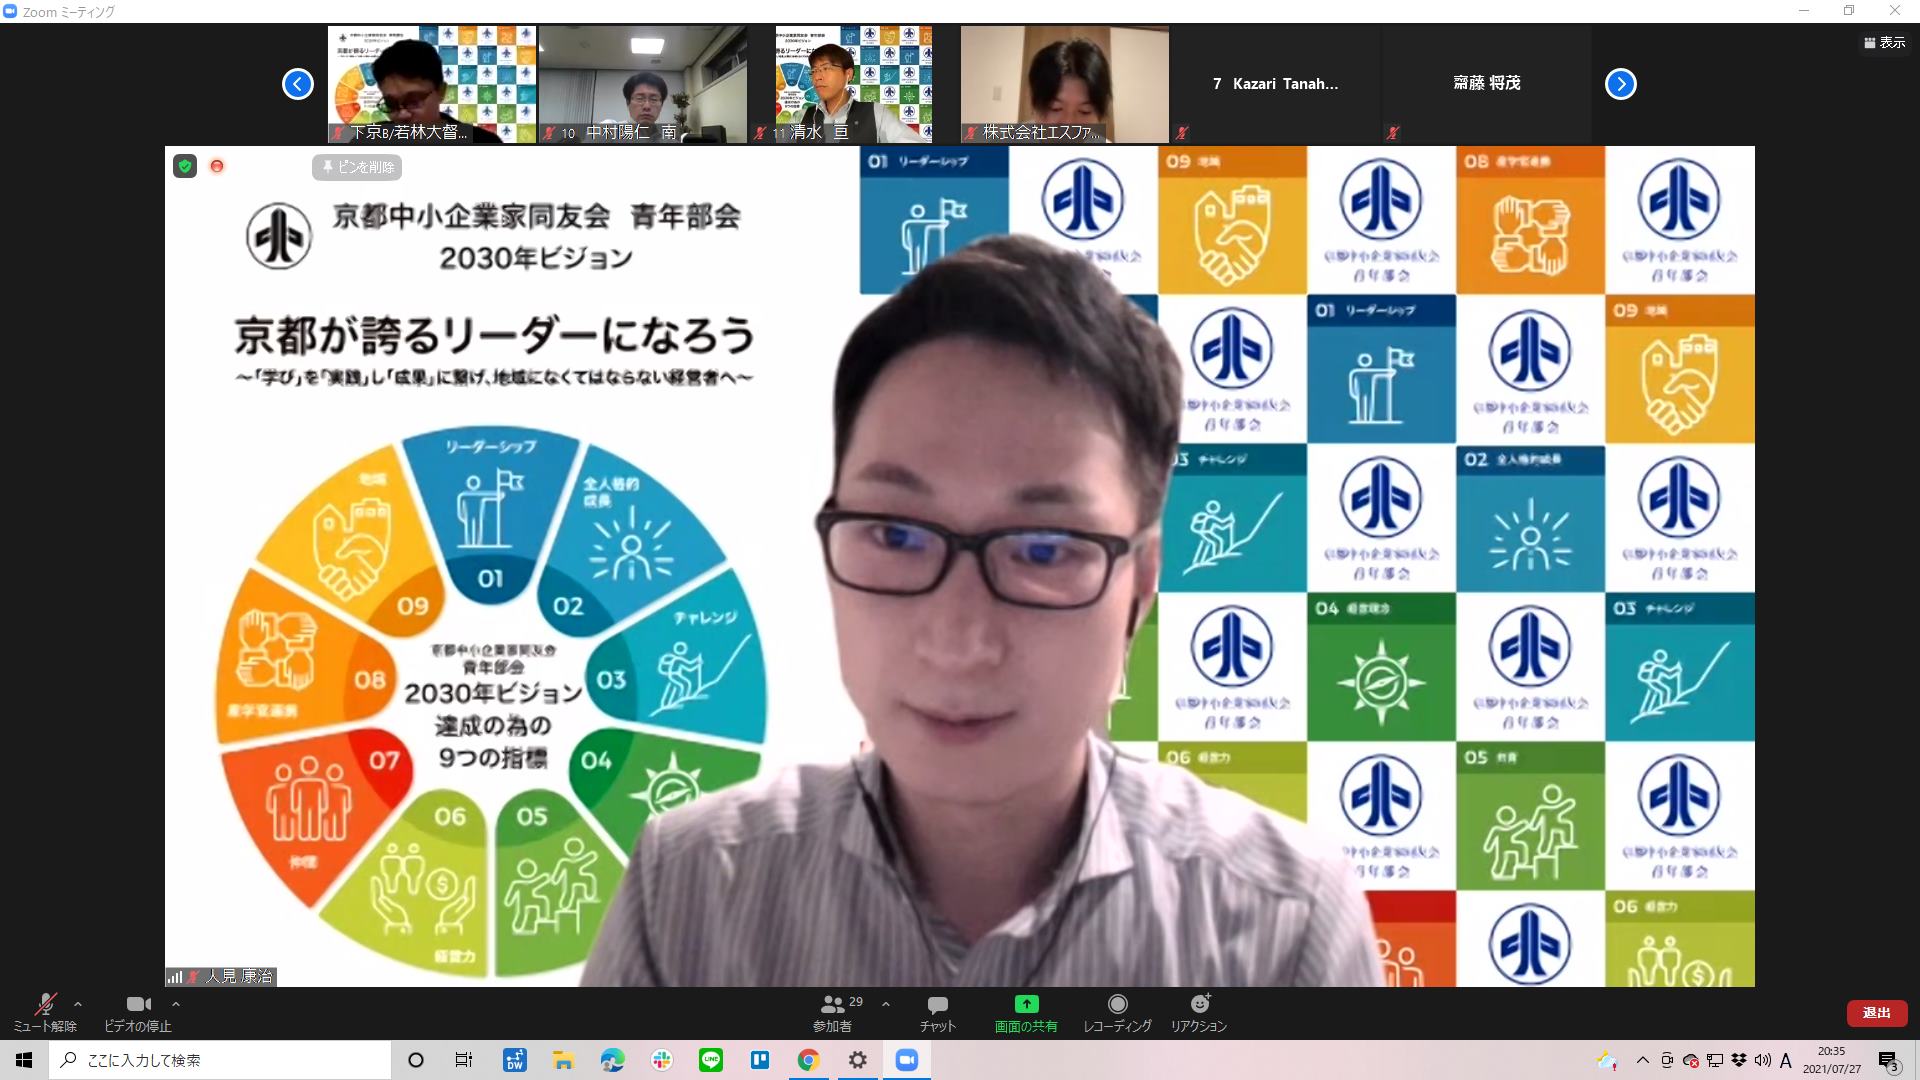Open Microsoft Edge in taskbar
Screen dimensions: 1920x1080
tap(612, 1060)
